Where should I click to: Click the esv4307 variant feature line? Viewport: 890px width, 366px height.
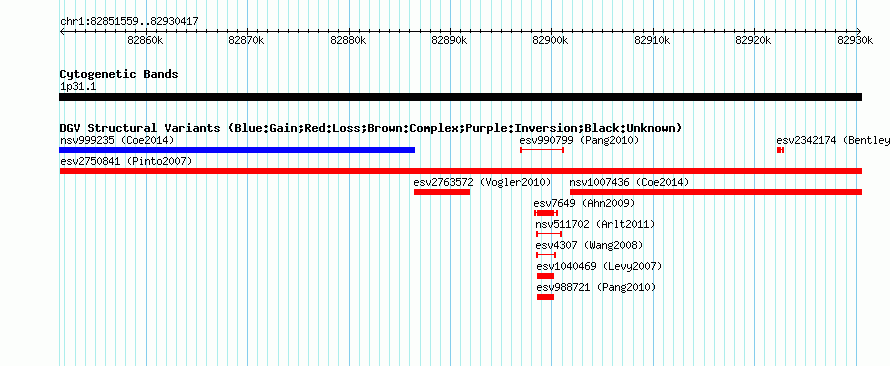pos(546,255)
